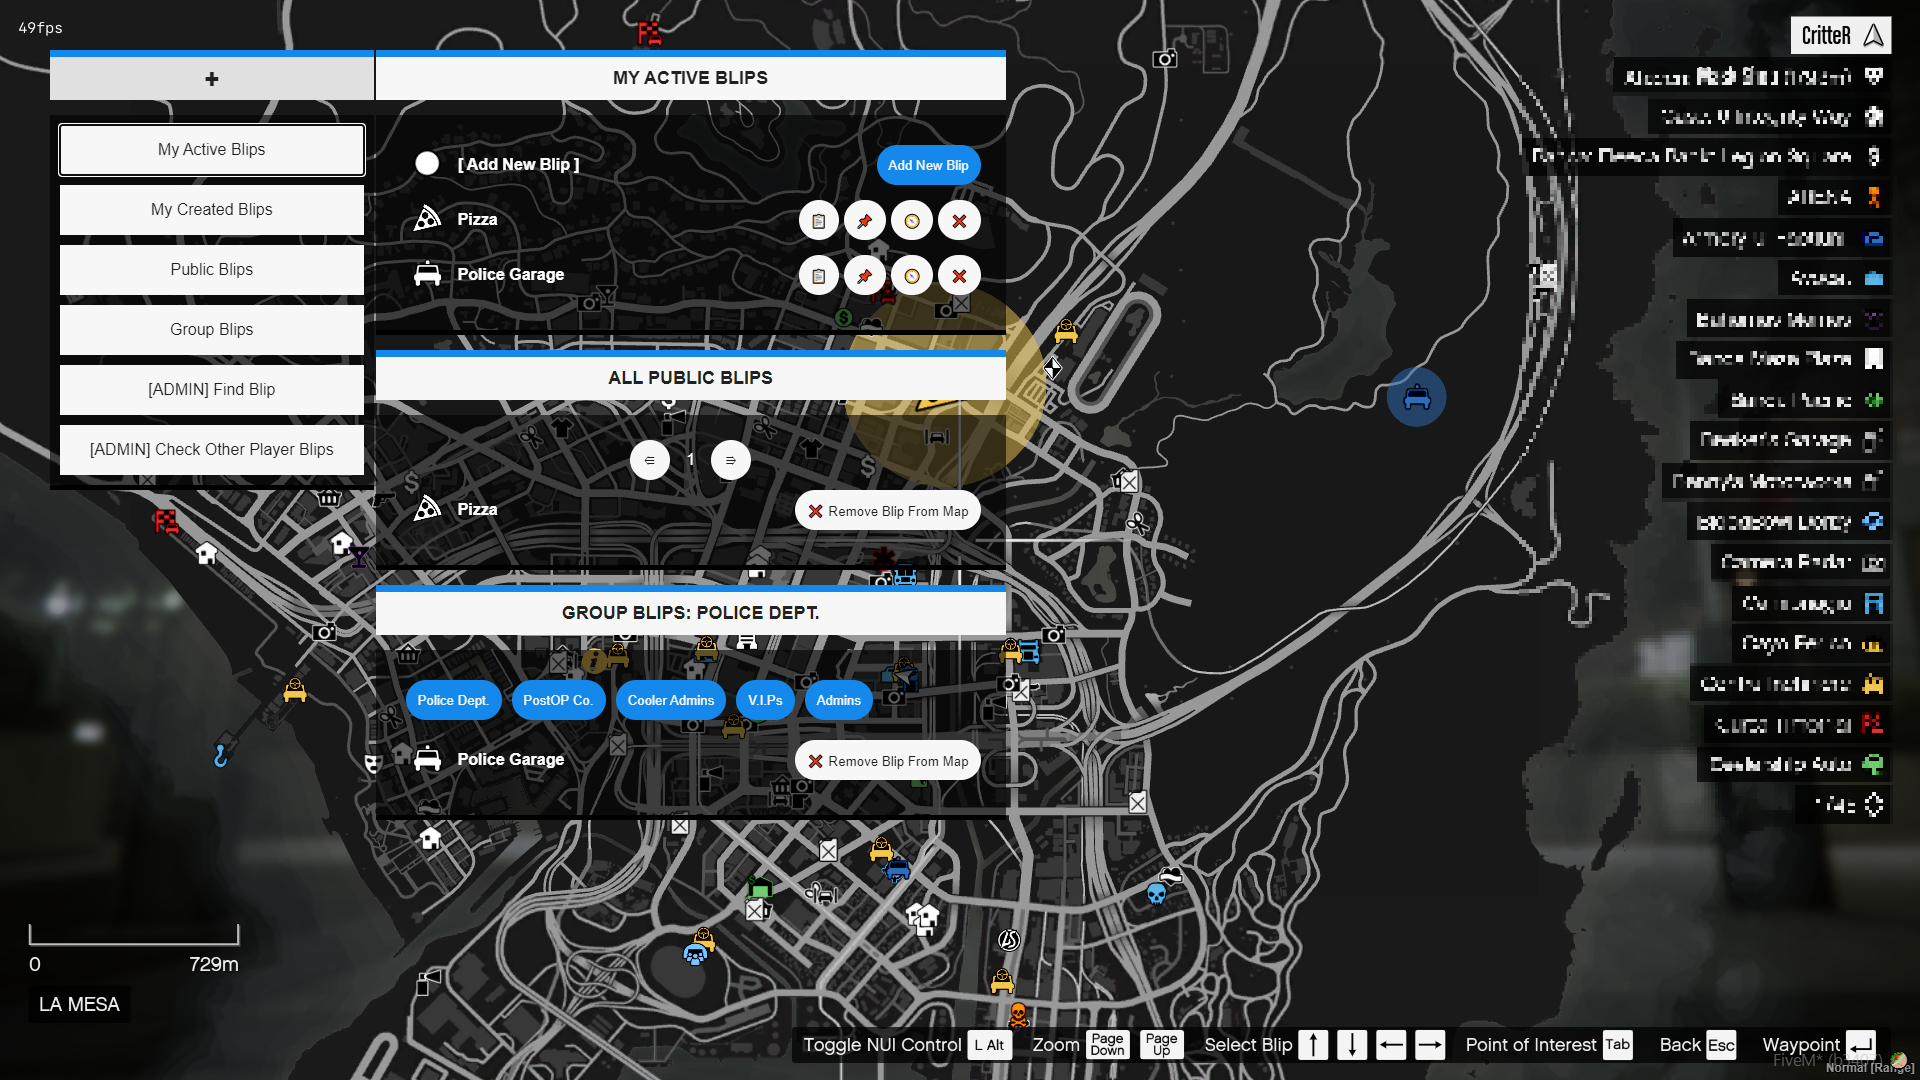The image size is (1920, 1080).
Task: Click the Pizza label in public blips
Action: pyautogui.click(x=477, y=510)
